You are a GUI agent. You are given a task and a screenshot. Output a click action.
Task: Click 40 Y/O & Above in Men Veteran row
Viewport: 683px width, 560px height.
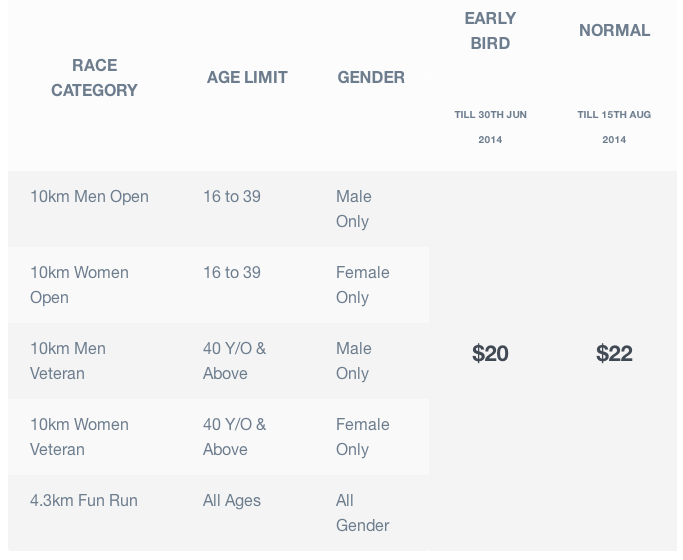point(234,361)
